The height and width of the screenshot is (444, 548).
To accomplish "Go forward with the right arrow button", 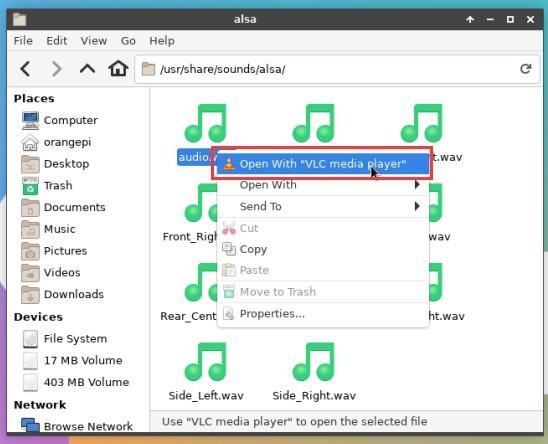I will coord(56,69).
